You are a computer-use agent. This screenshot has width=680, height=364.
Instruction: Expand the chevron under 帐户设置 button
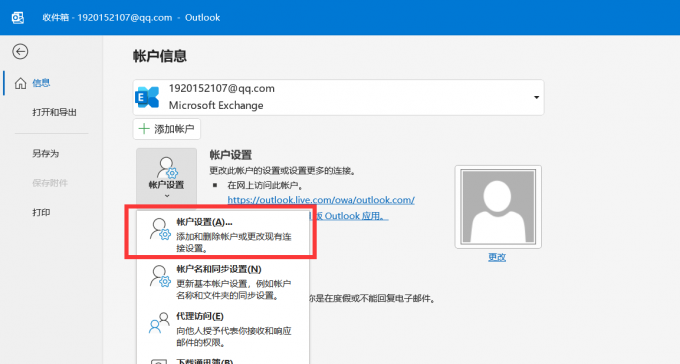167,196
